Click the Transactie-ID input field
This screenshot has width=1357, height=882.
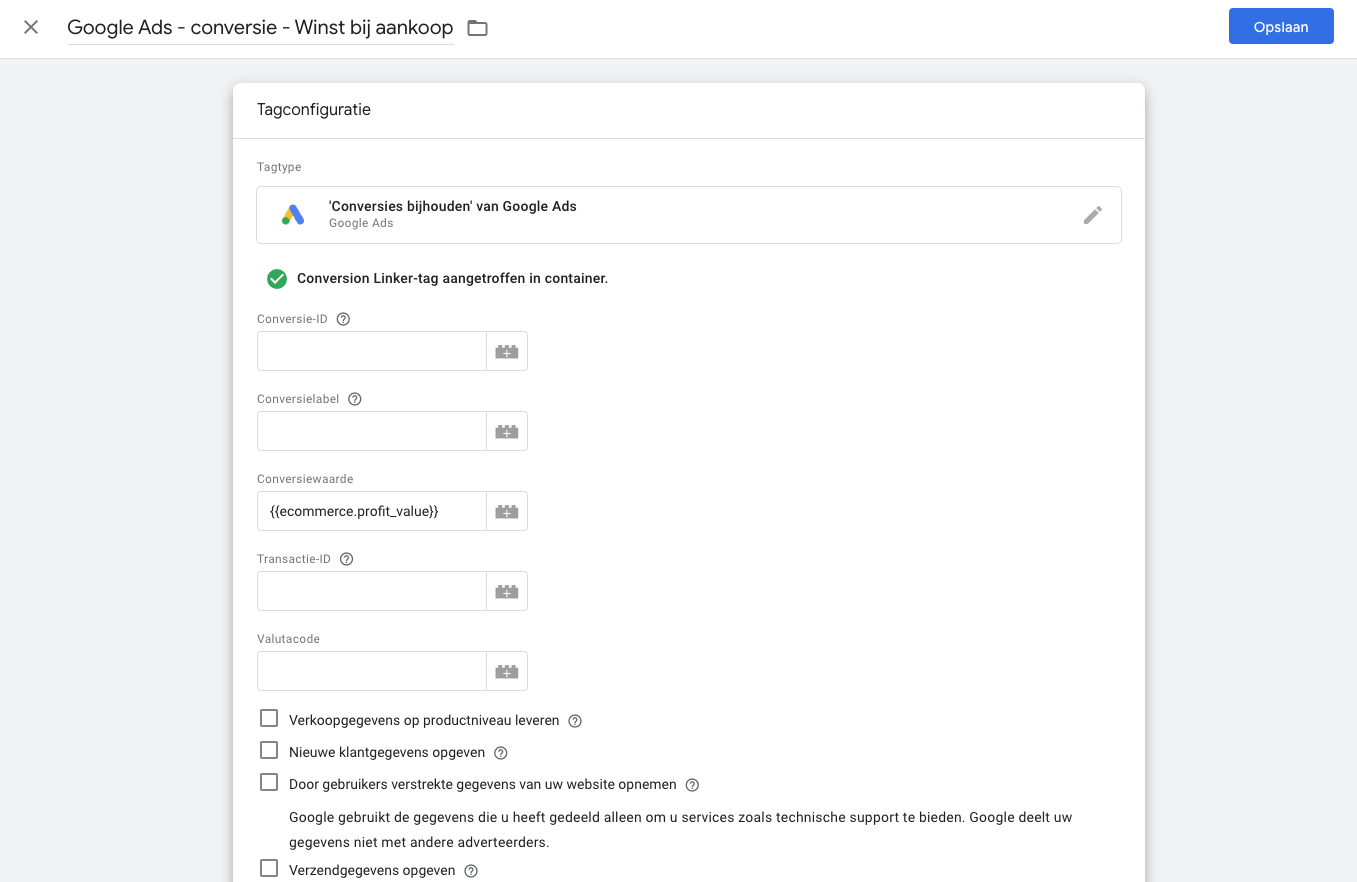[372, 591]
